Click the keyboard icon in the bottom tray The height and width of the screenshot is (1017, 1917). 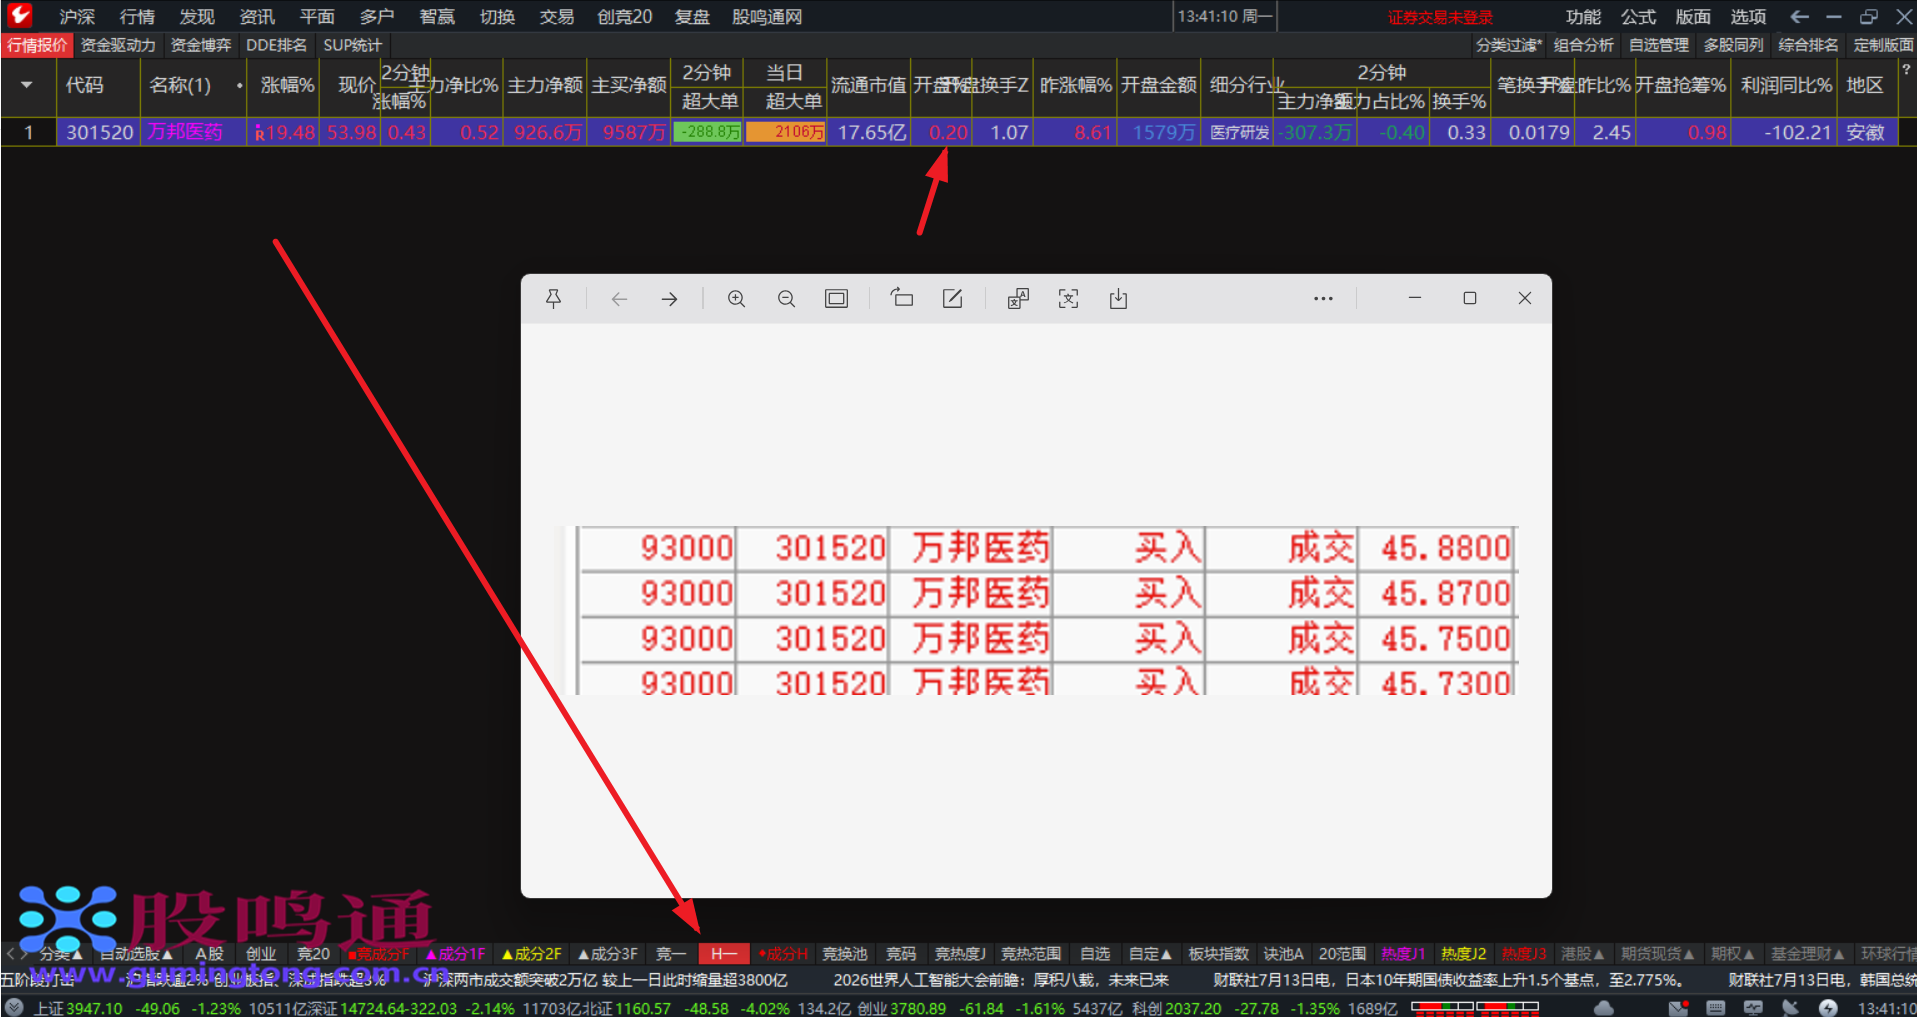1716,1008
